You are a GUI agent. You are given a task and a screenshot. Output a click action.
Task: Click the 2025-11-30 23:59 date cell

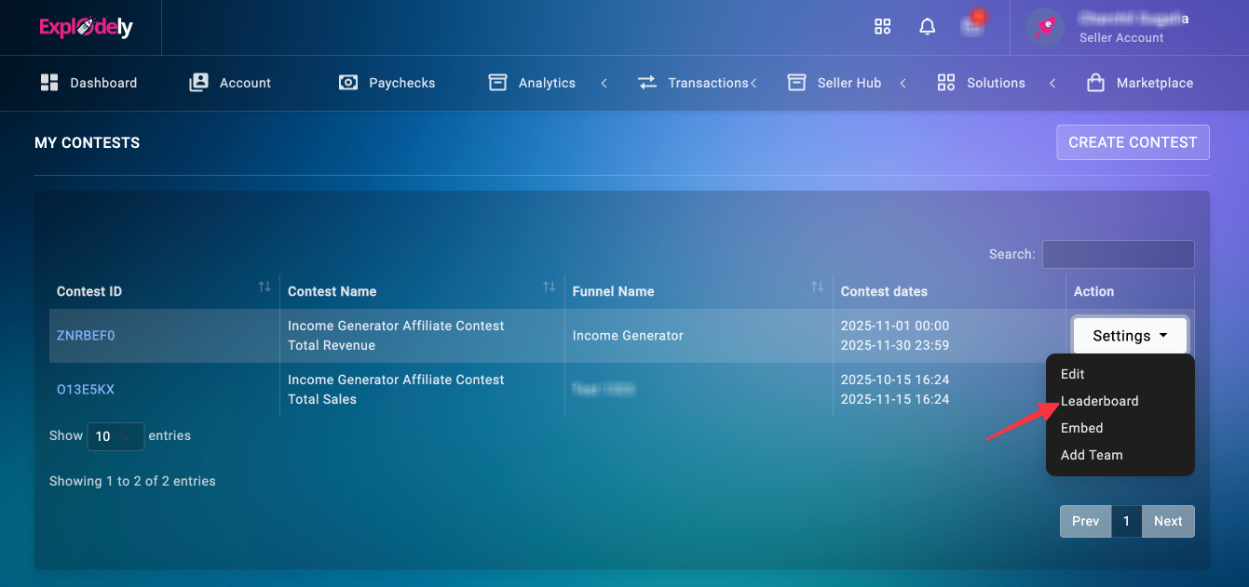(895, 346)
